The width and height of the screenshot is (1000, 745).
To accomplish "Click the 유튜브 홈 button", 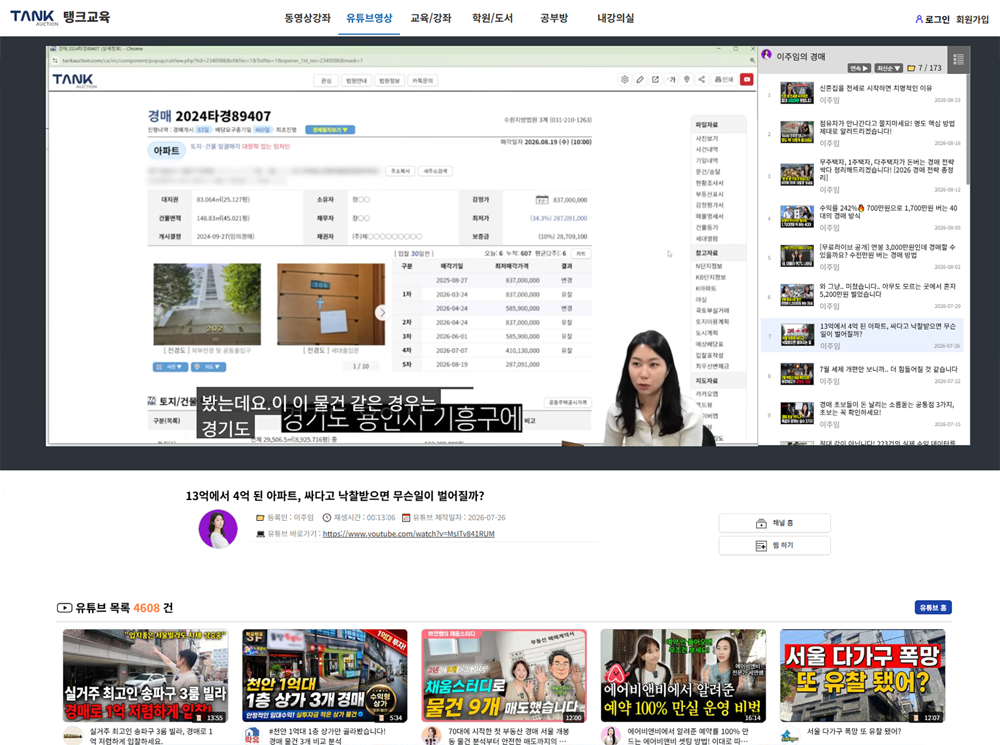I will coord(933,607).
